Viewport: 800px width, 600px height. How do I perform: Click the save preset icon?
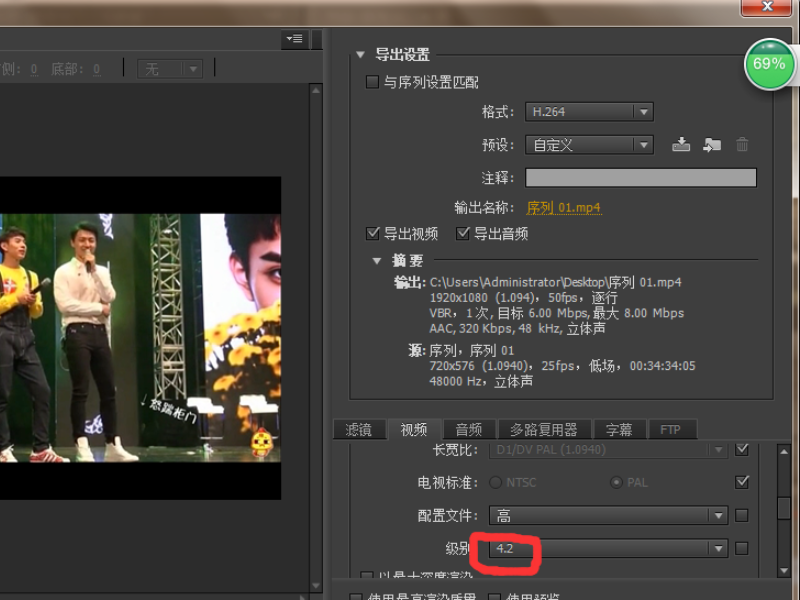tap(681, 144)
